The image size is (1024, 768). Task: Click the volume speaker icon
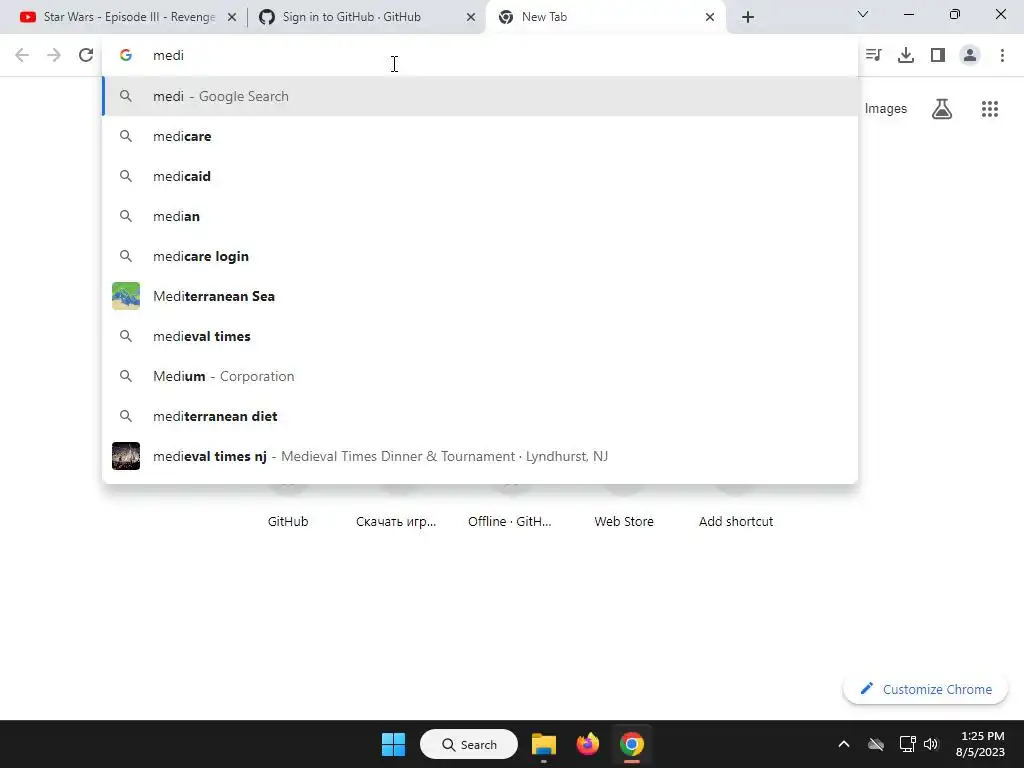click(x=931, y=744)
